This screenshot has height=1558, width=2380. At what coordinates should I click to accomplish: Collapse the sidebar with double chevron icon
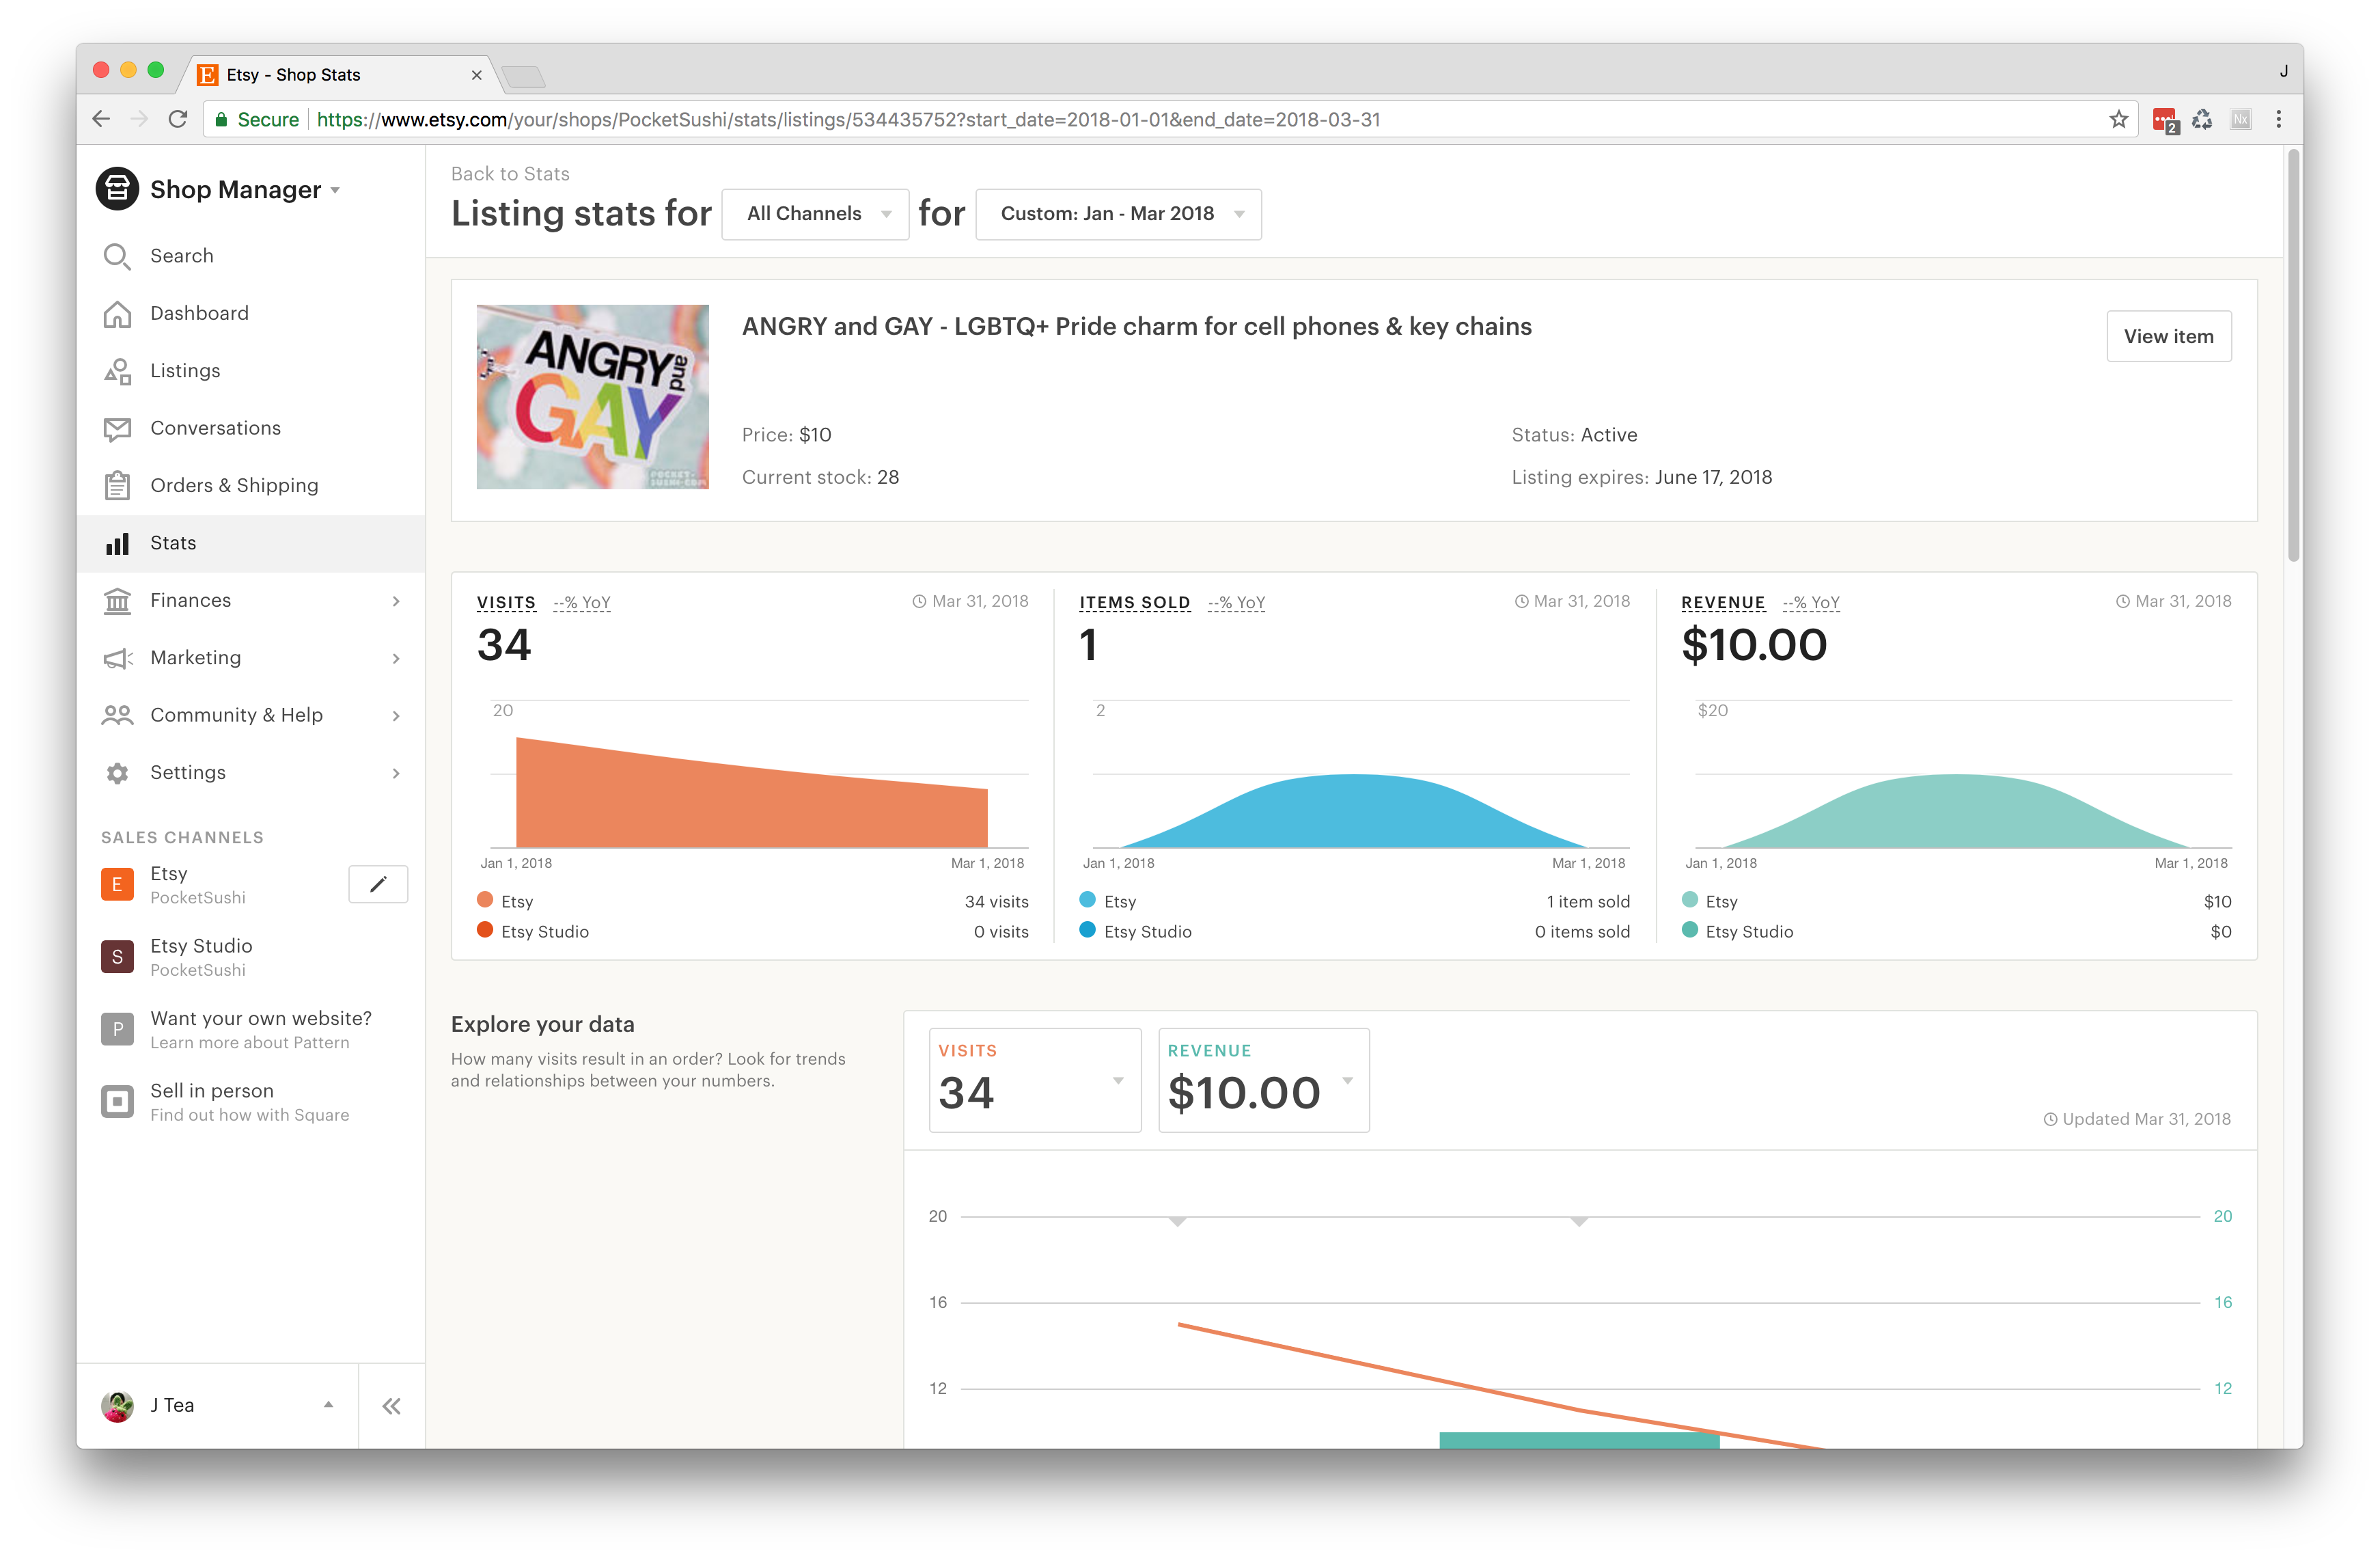click(391, 1406)
